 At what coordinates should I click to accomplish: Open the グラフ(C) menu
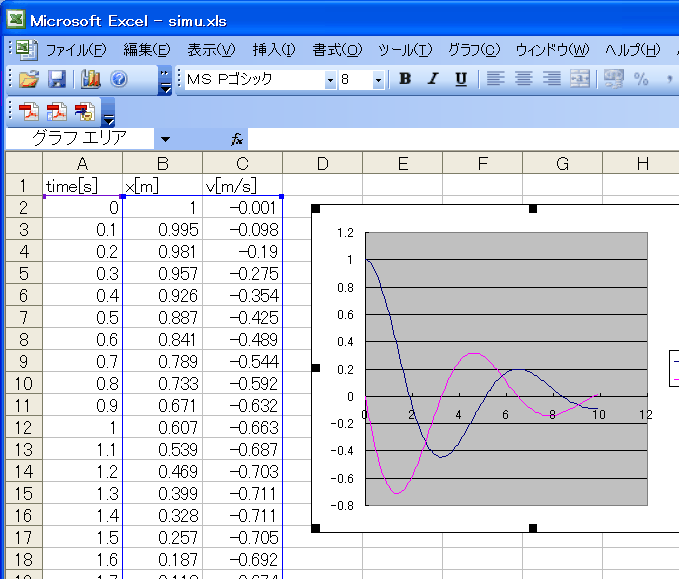point(474,50)
